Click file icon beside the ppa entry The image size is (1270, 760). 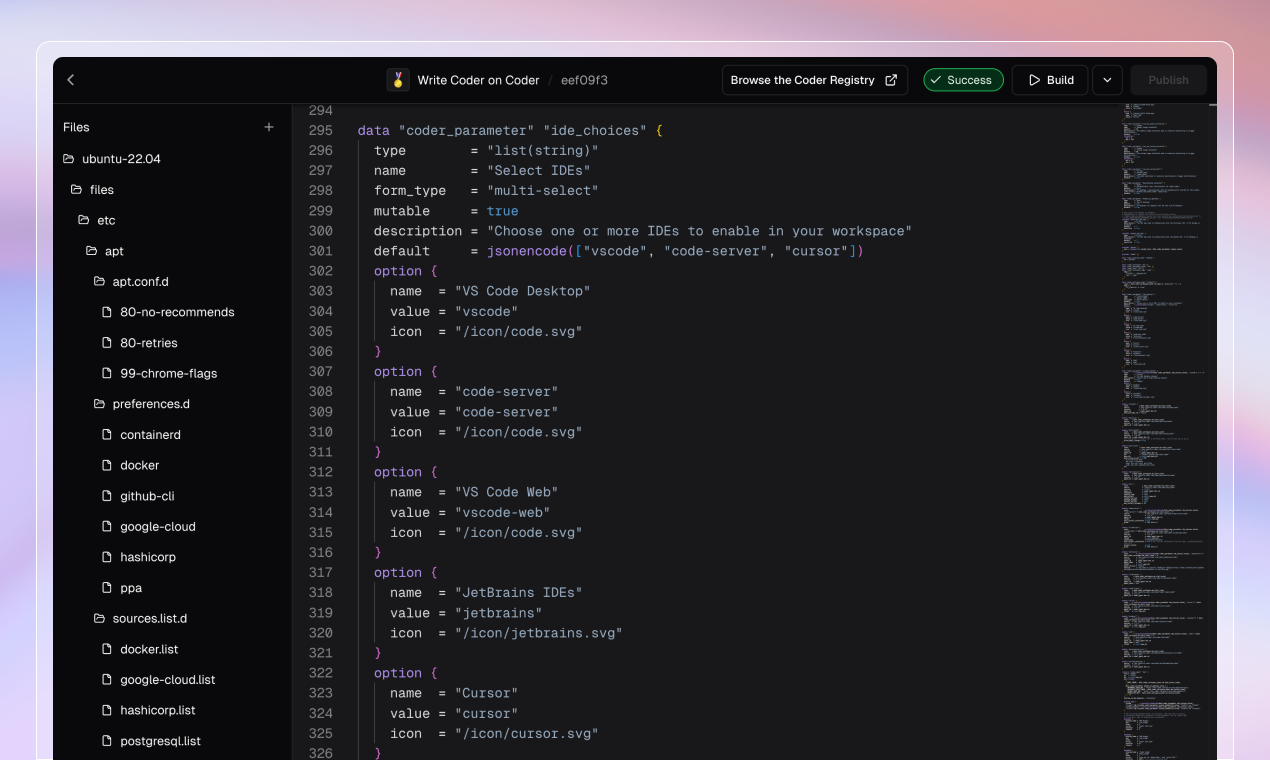[108, 588]
